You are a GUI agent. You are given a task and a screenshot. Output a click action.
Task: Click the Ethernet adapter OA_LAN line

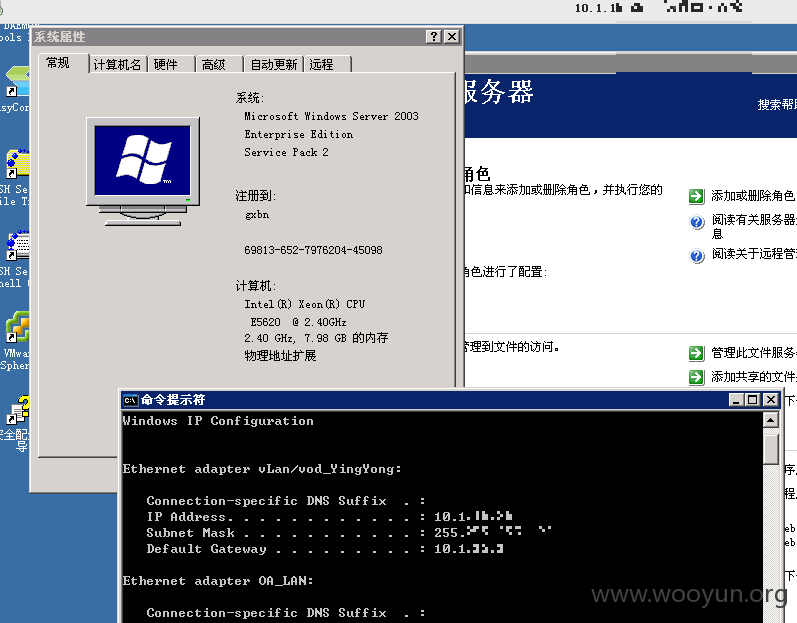[218, 580]
